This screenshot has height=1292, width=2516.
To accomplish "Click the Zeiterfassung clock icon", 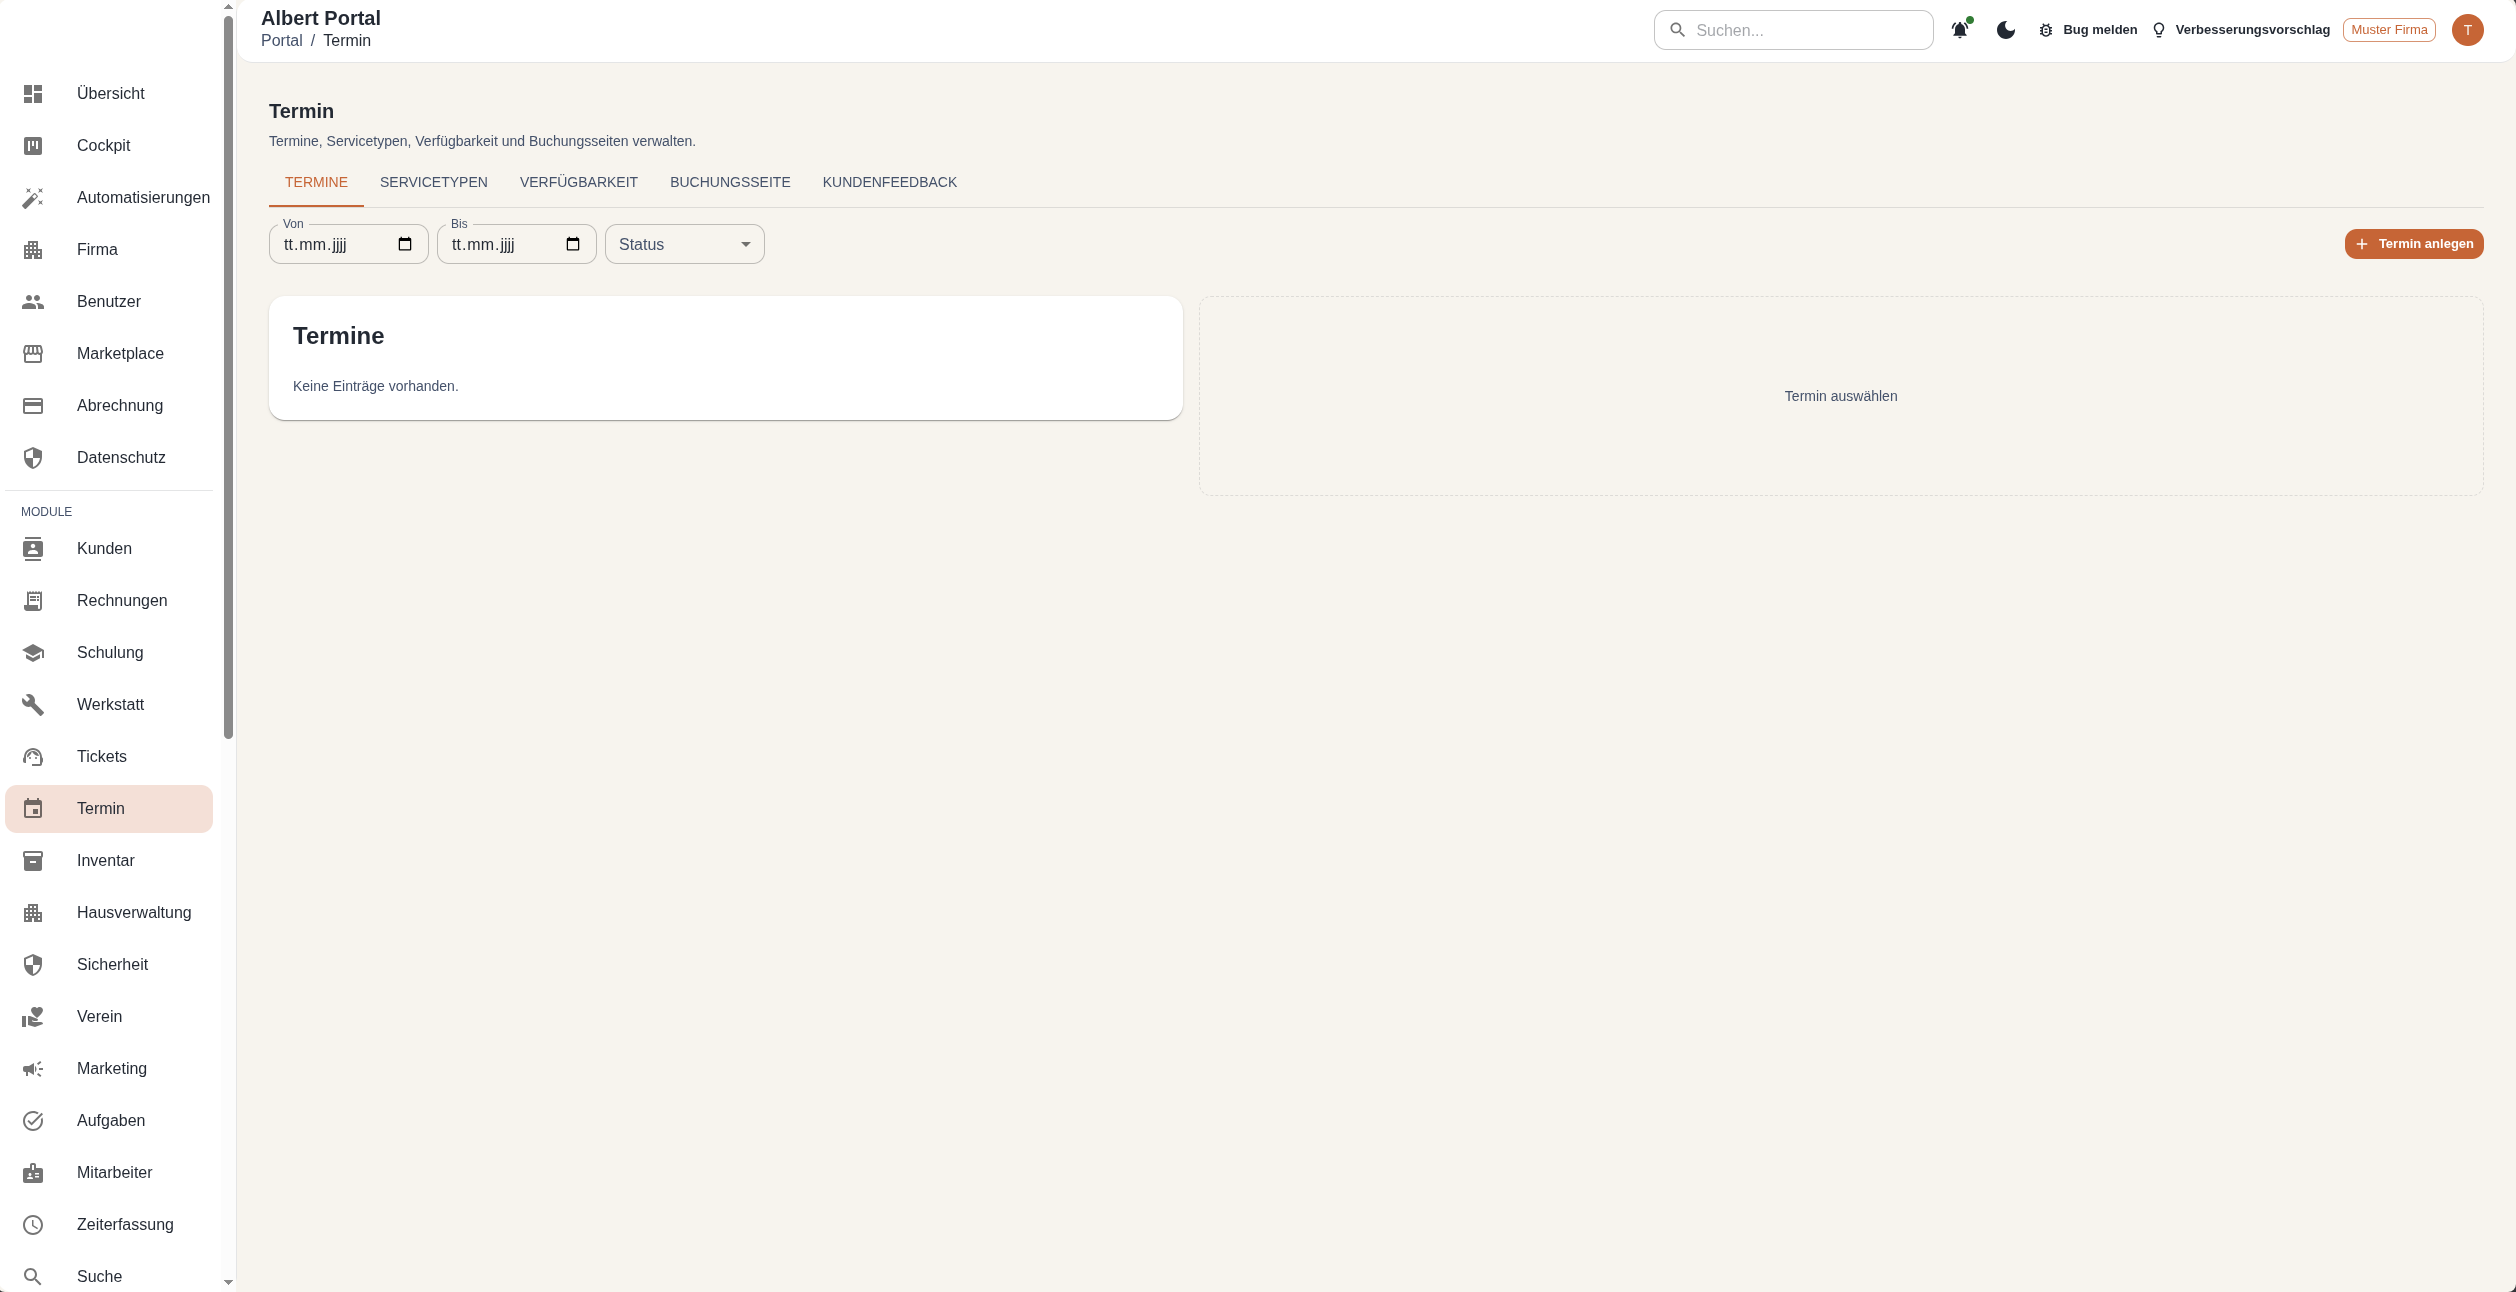I will coord(33,1225).
